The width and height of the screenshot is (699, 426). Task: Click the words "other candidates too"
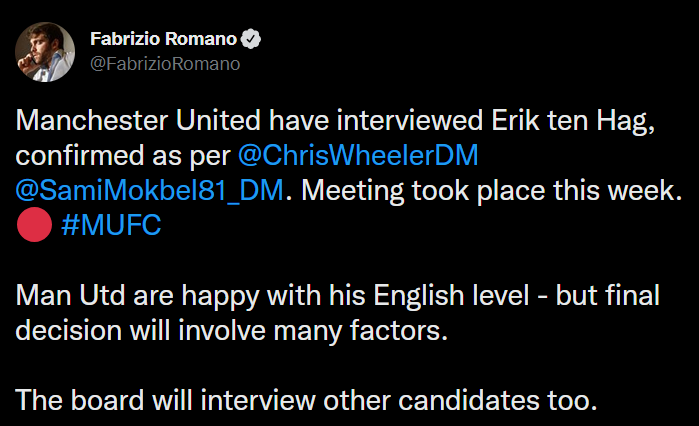click(x=460, y=400)
